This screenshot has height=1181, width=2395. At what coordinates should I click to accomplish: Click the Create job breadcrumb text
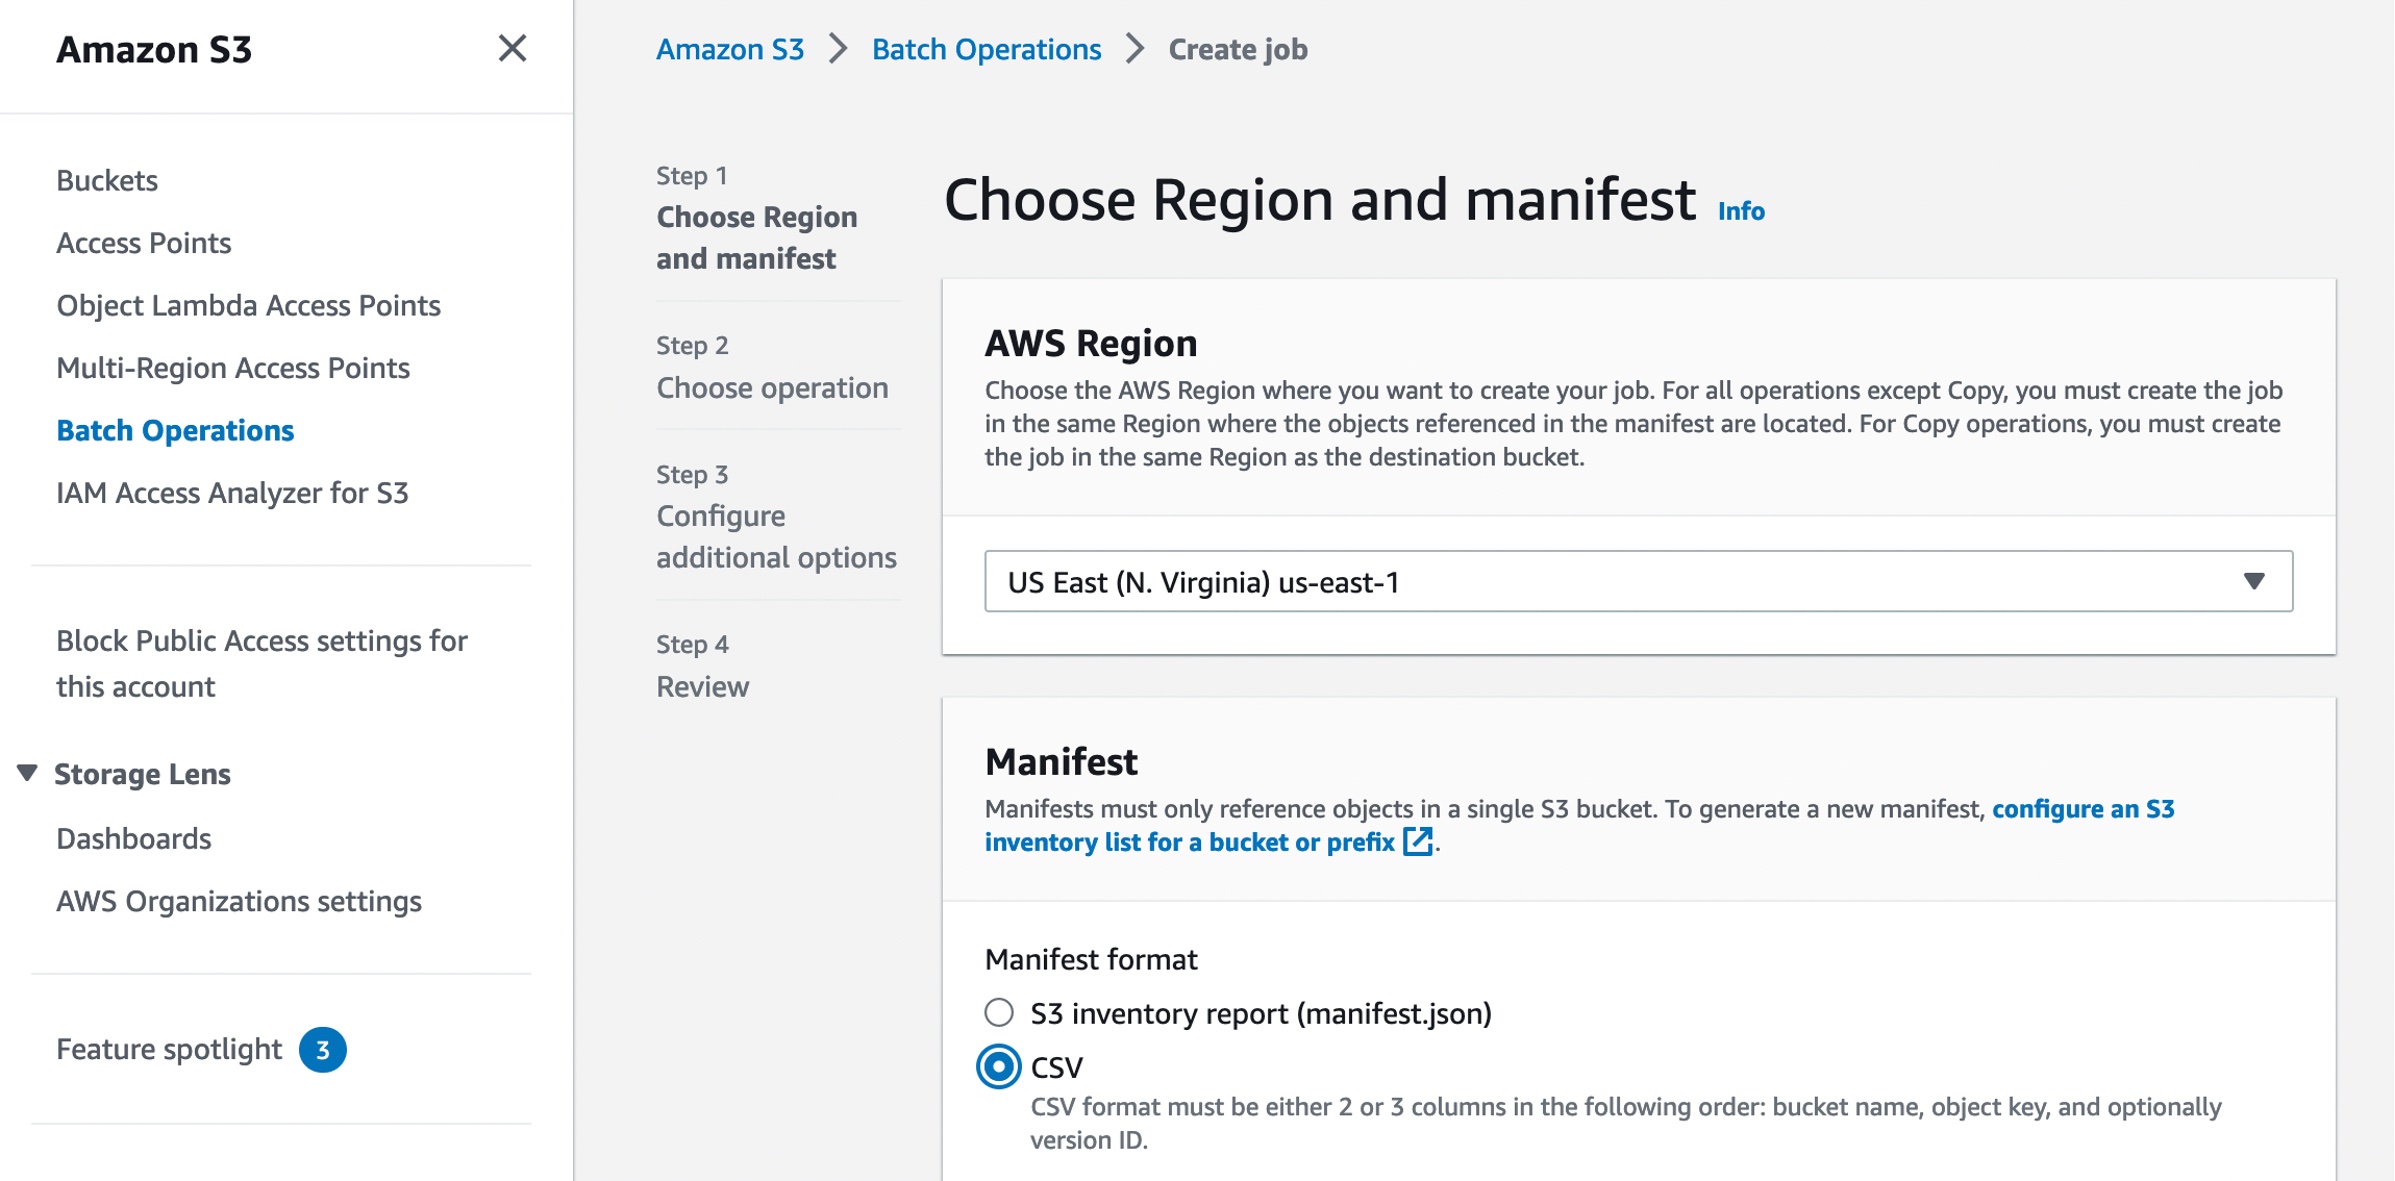pyautogui.click(x=1238, y=49)
